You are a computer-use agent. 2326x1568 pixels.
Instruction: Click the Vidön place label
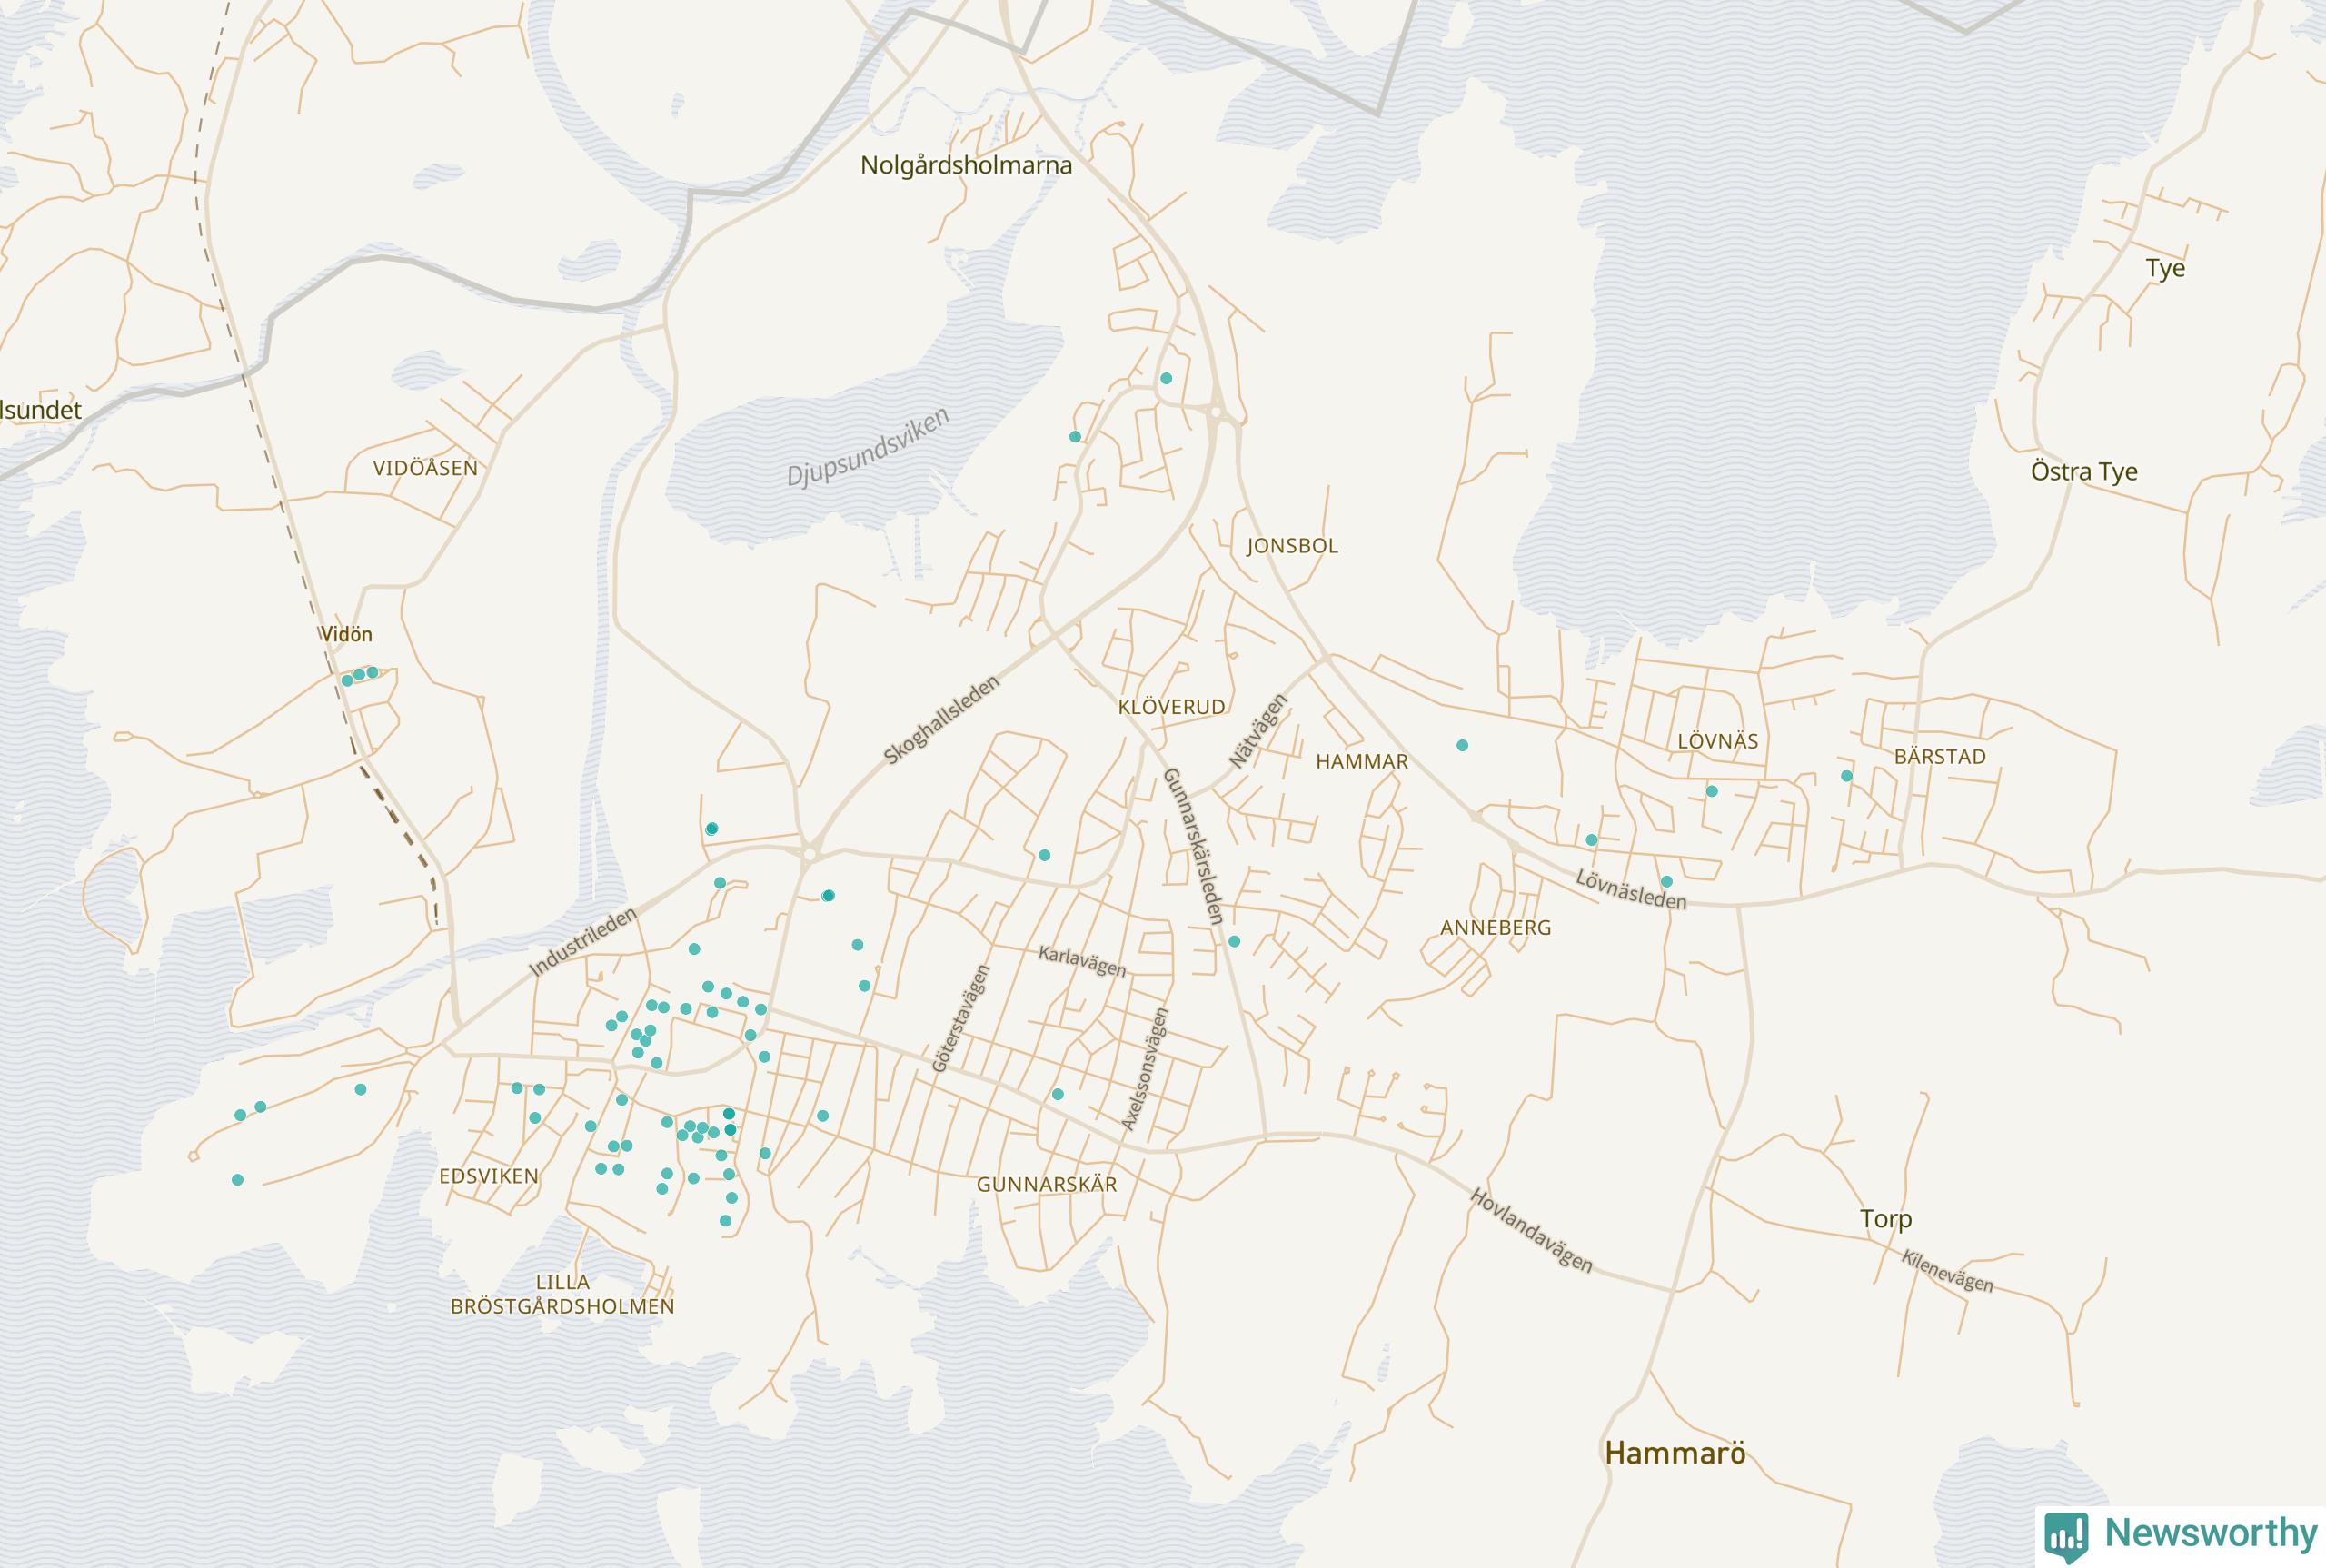click(346, 634)
